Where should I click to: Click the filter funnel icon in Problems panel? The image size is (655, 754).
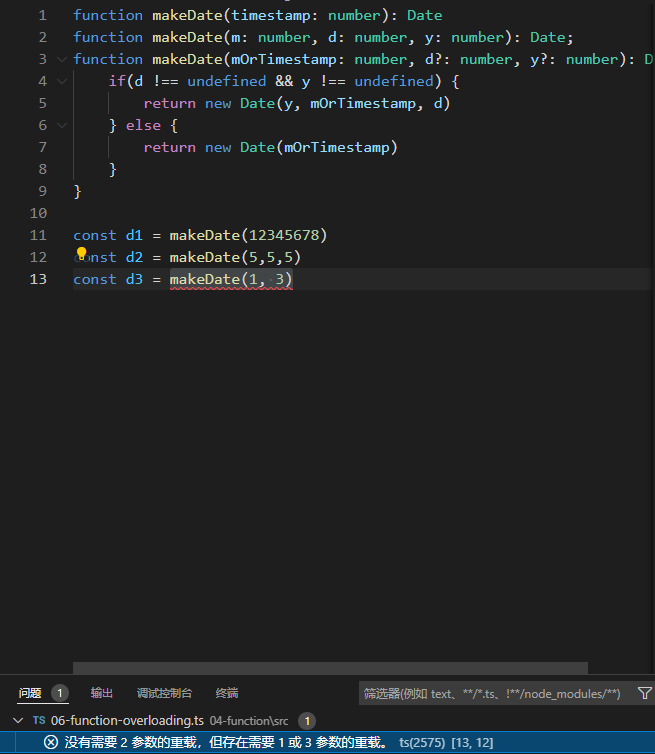tap(644, 693)
